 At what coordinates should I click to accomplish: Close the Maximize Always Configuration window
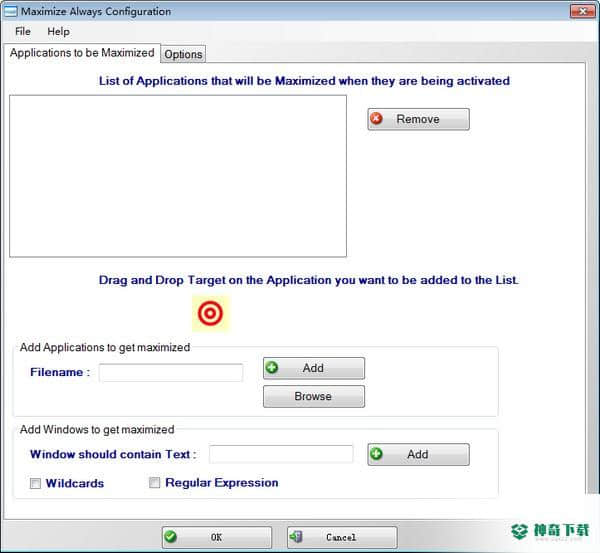tap(582, 11)
